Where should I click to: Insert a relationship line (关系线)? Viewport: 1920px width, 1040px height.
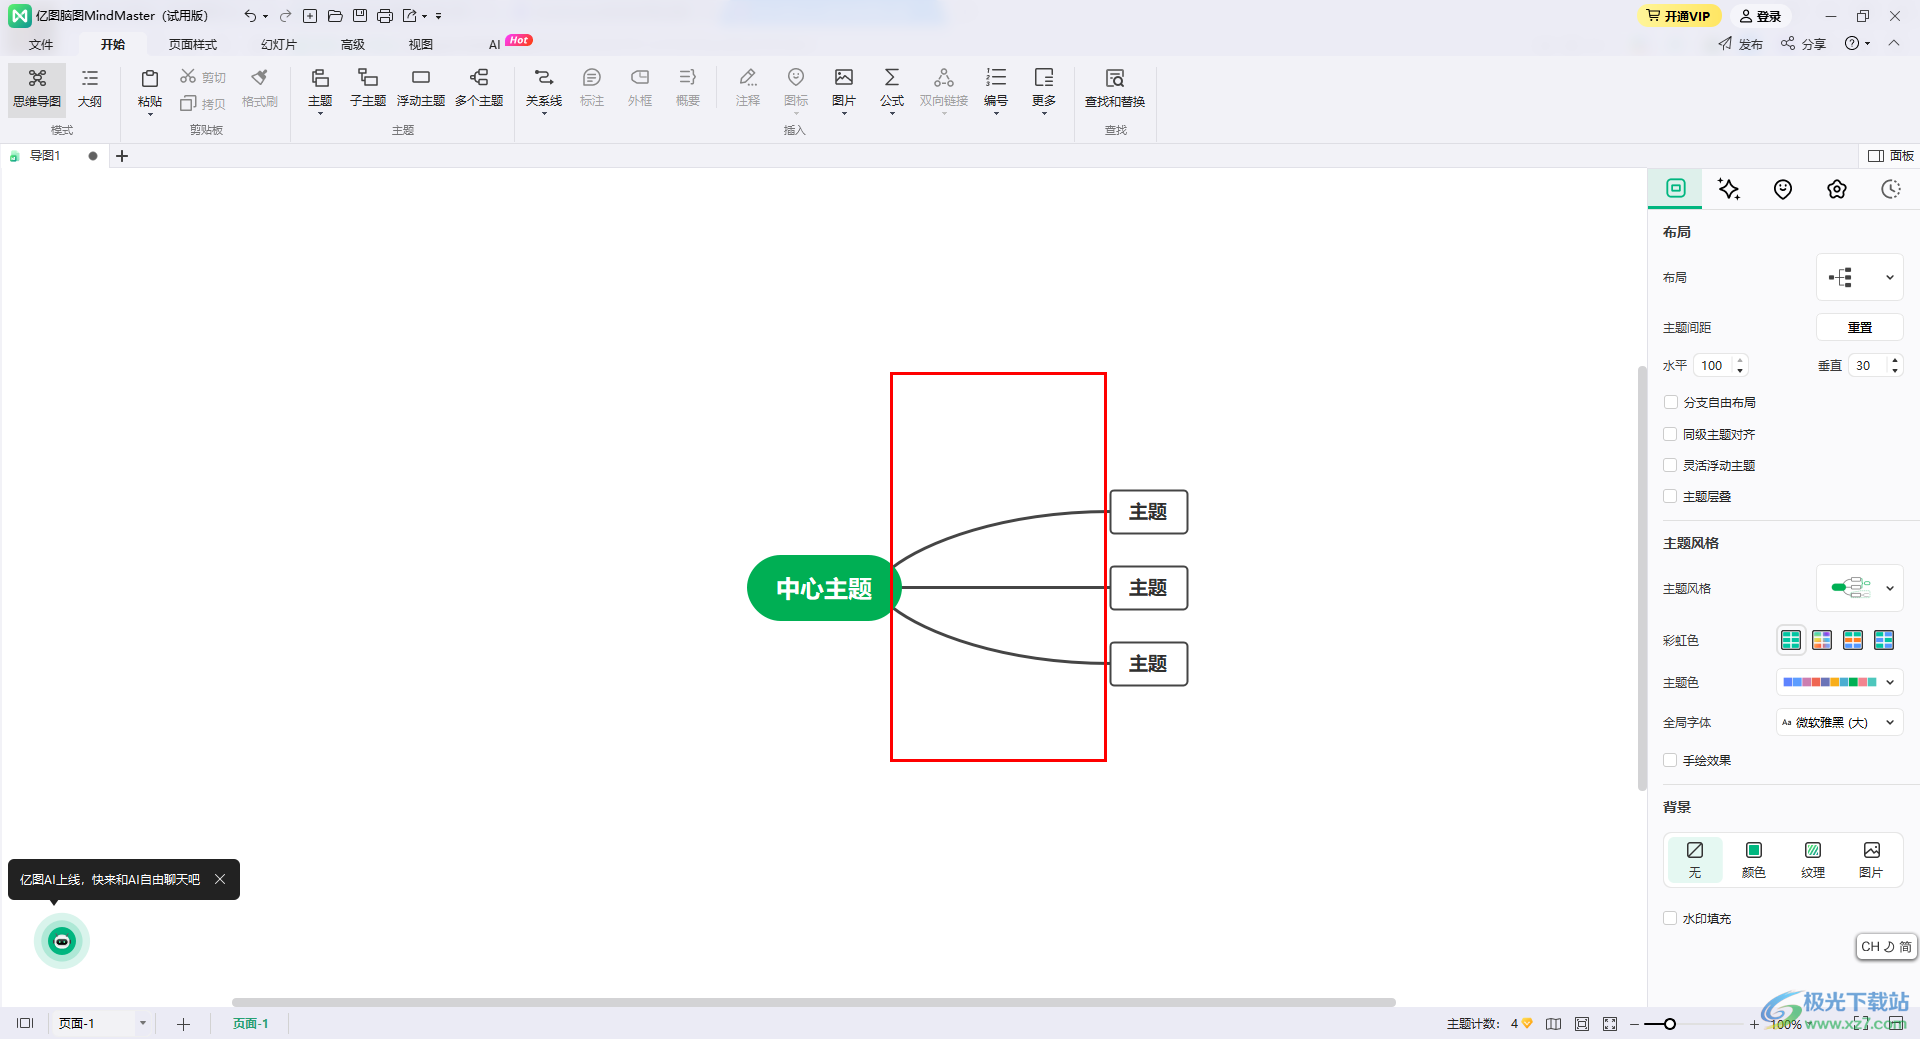pos(544,89)
